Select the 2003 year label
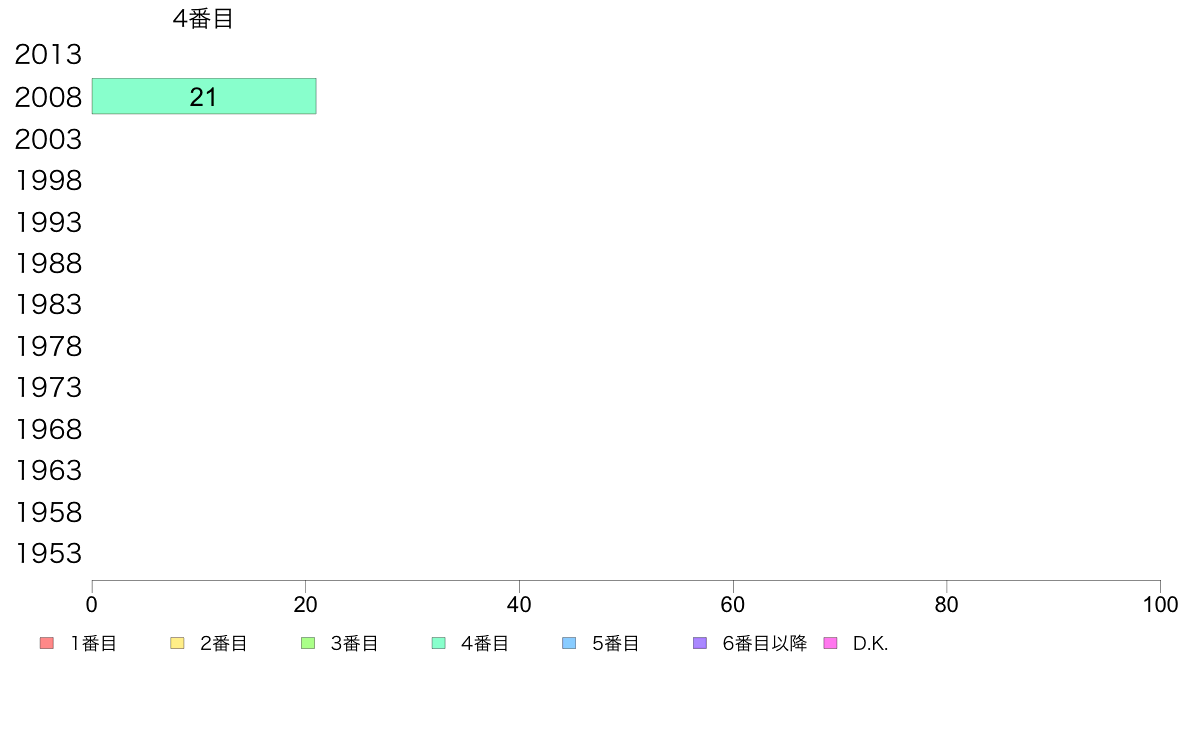 coord(48,139)
